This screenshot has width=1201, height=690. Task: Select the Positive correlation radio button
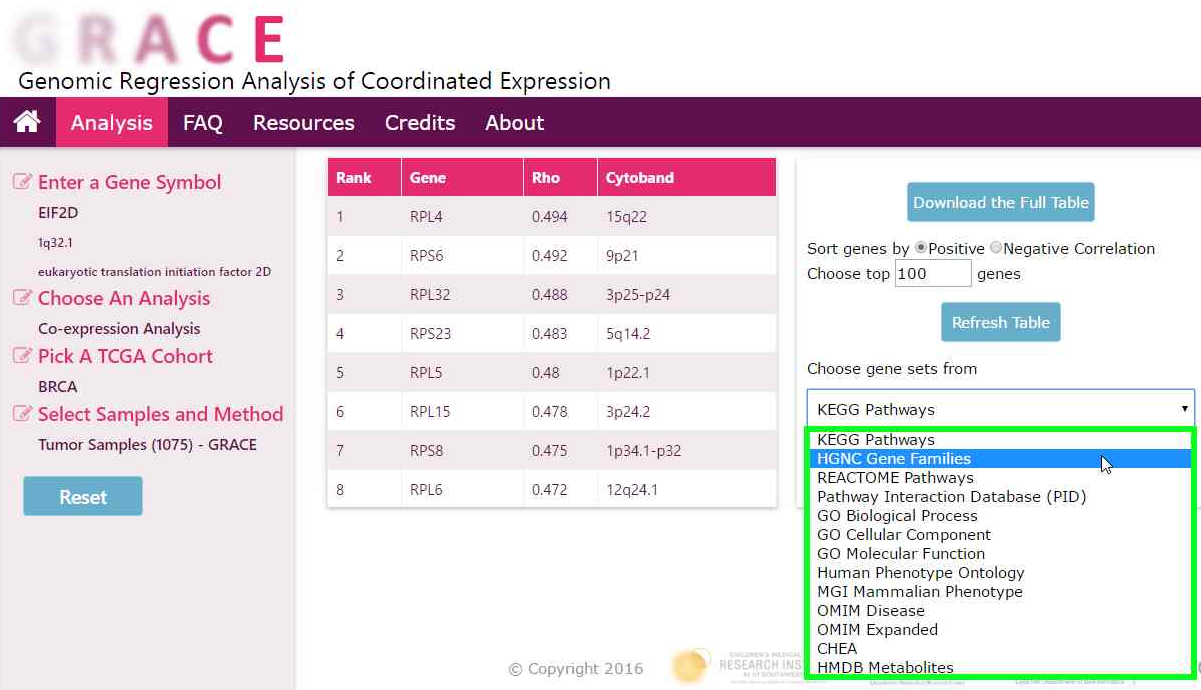(920, 248)
